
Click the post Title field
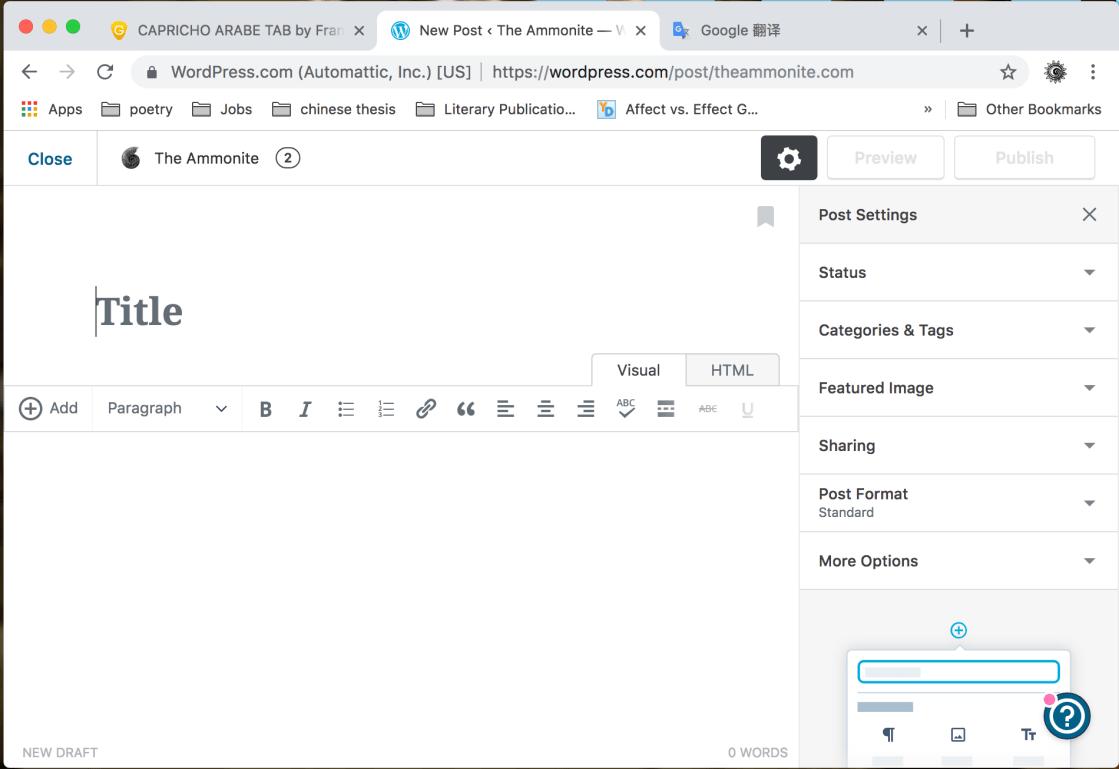point(300,312)
